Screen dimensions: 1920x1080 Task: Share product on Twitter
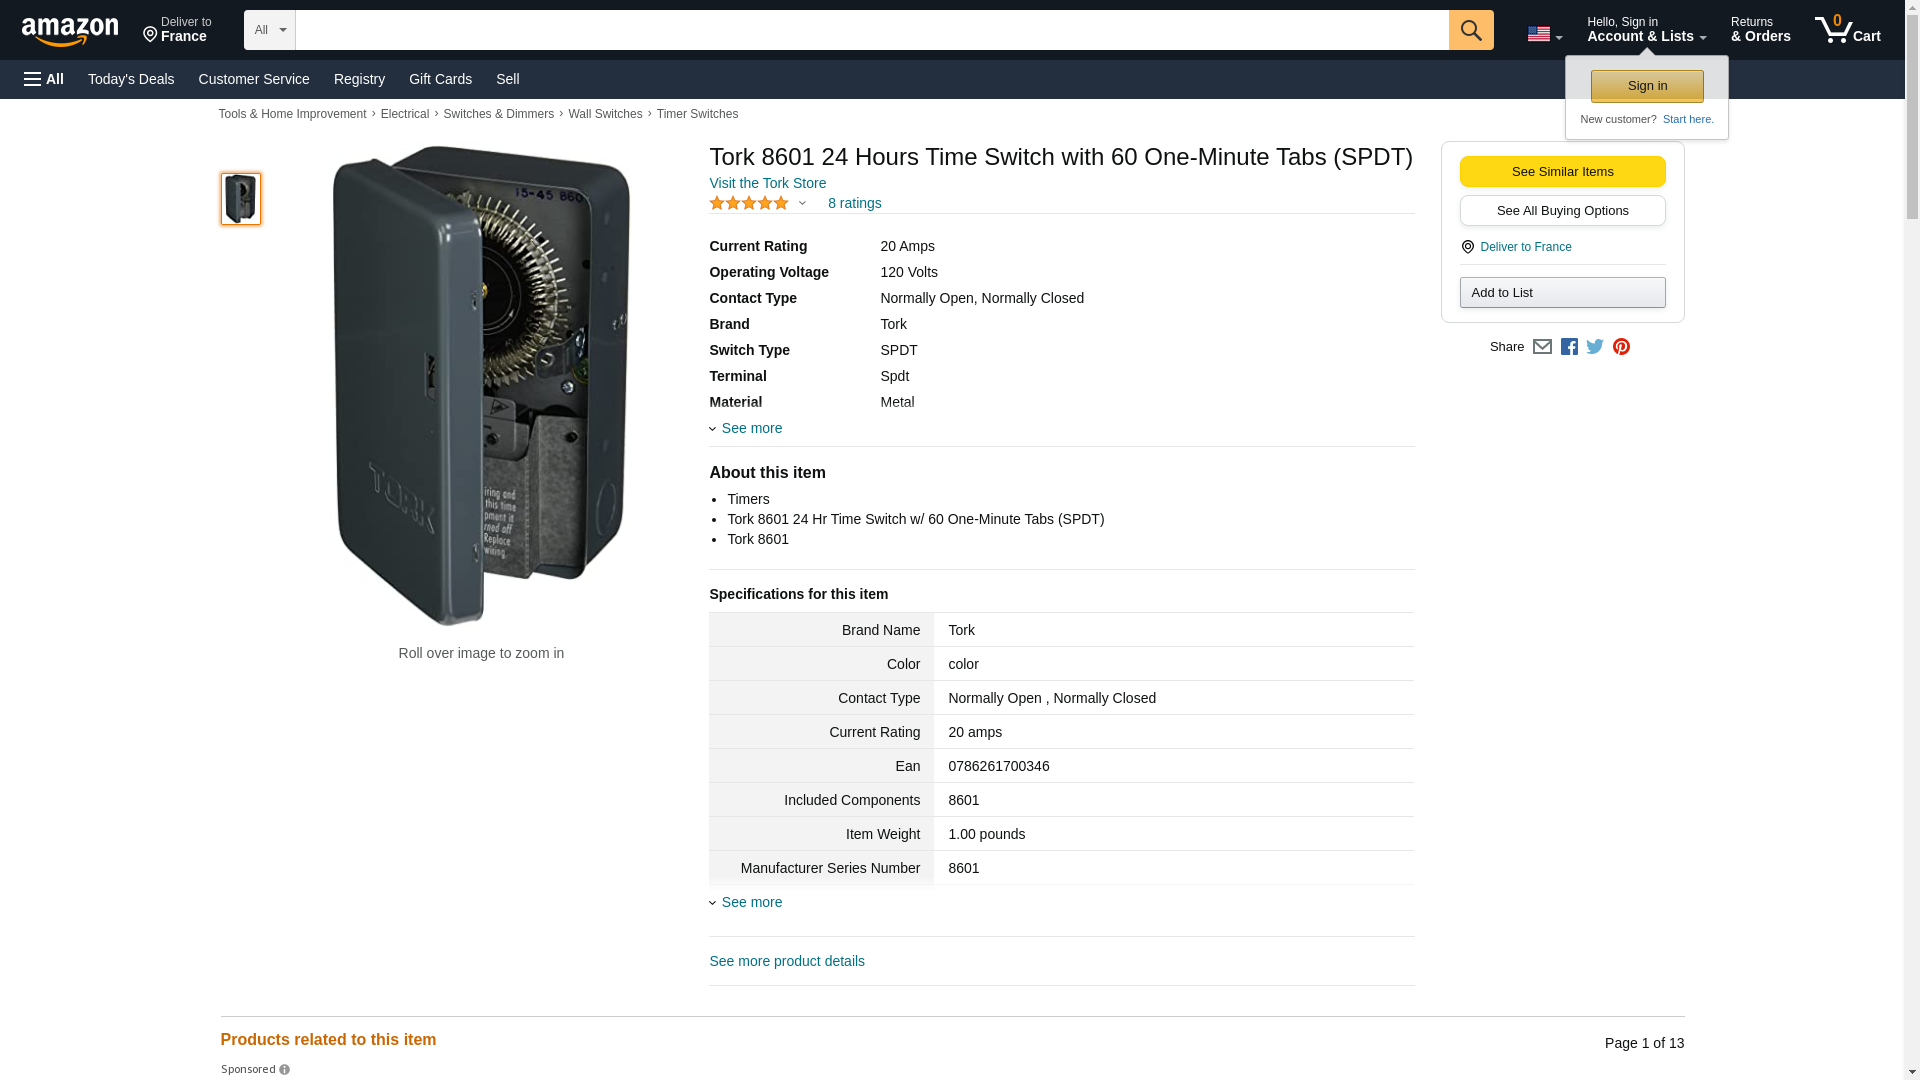(x=1595, y=347)
